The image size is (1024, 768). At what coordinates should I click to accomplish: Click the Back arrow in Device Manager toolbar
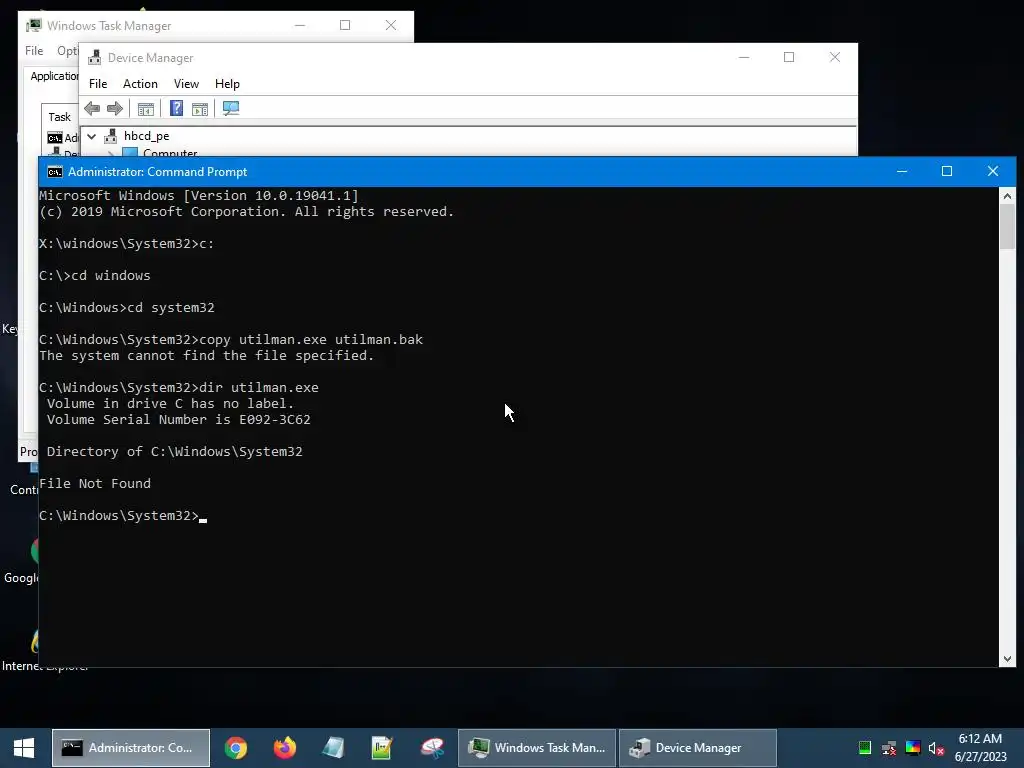pos(92,108)
